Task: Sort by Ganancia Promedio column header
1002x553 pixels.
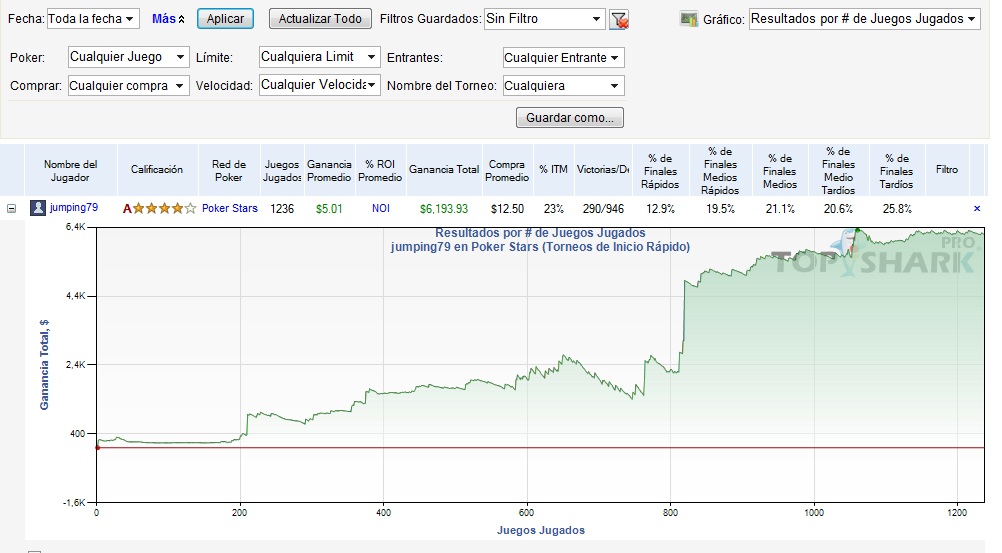Action: (329, 171)
